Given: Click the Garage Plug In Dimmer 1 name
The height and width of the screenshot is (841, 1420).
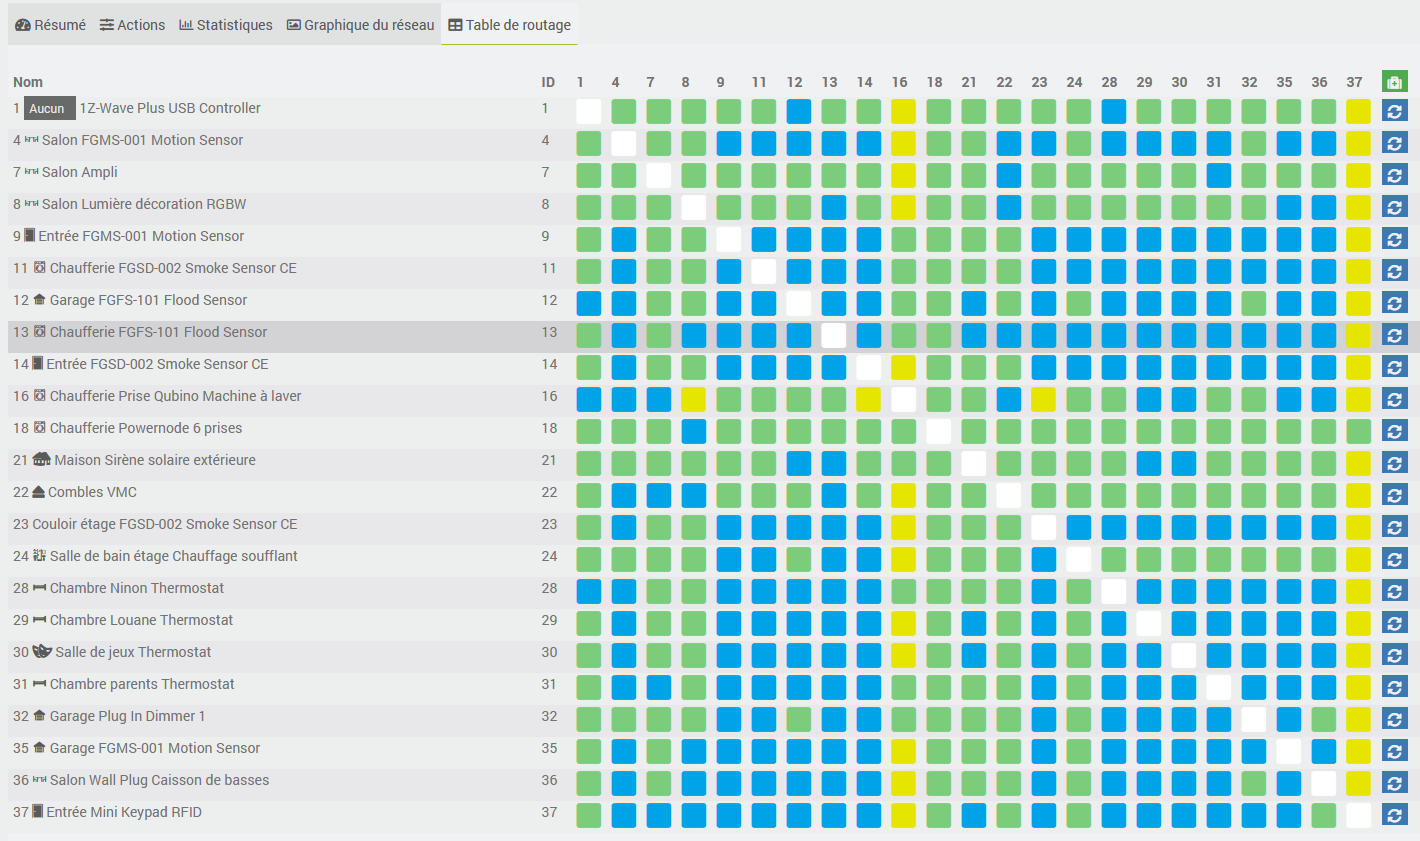Looking at the screenshot, I should pos(127,716).
